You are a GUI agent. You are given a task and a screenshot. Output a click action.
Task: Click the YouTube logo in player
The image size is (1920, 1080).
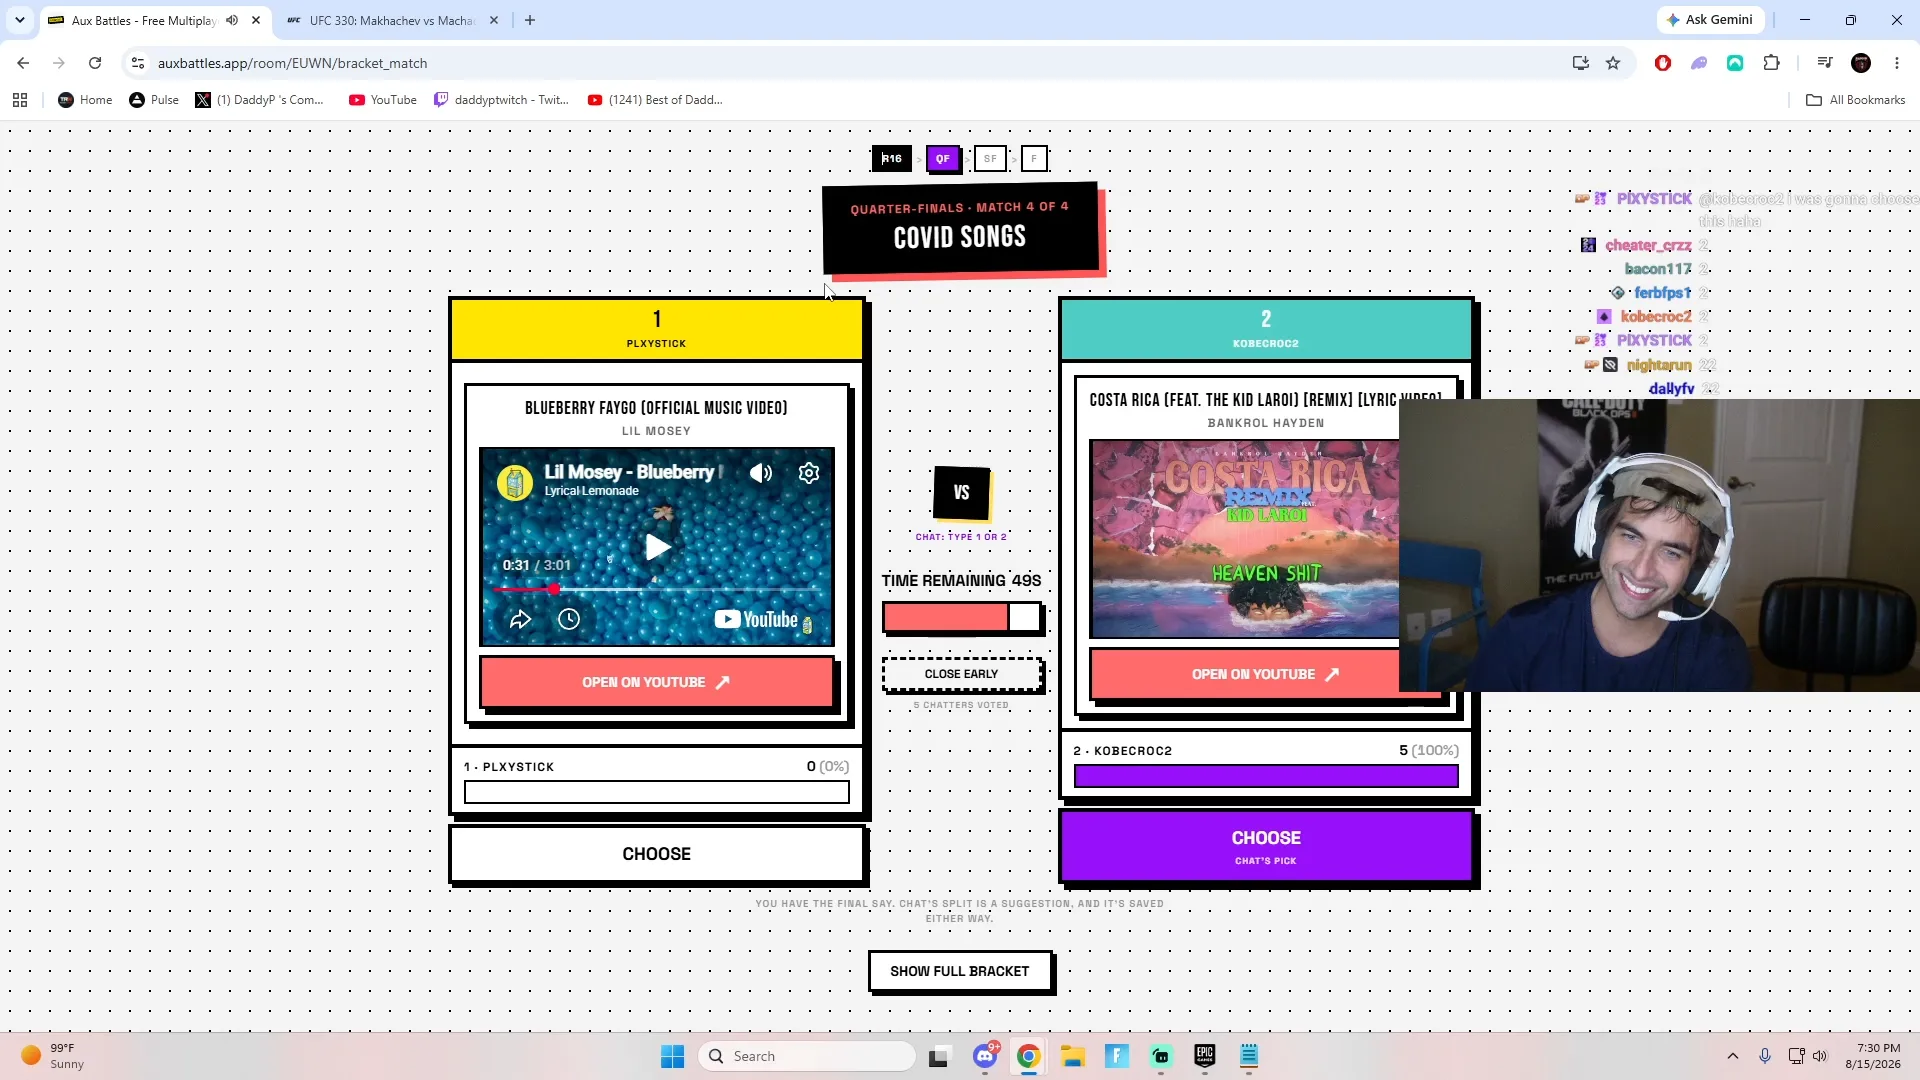point(756,620)
